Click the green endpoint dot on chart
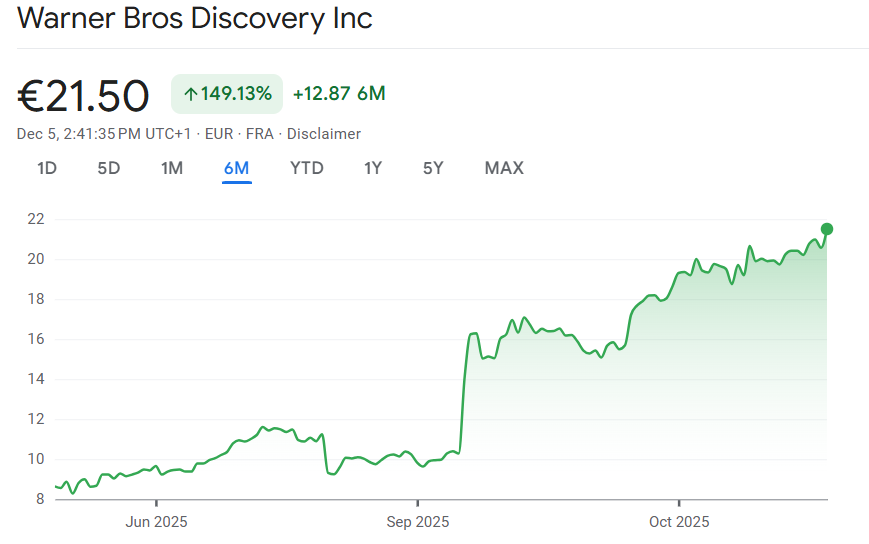The height and width of the screenshot is (544, 869). (827, 229)
